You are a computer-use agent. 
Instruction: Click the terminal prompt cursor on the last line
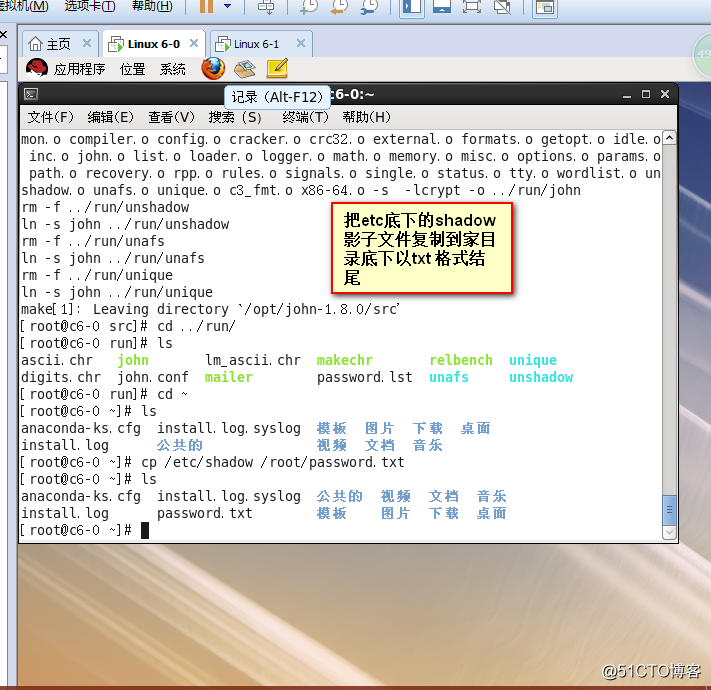pos(145,530)
